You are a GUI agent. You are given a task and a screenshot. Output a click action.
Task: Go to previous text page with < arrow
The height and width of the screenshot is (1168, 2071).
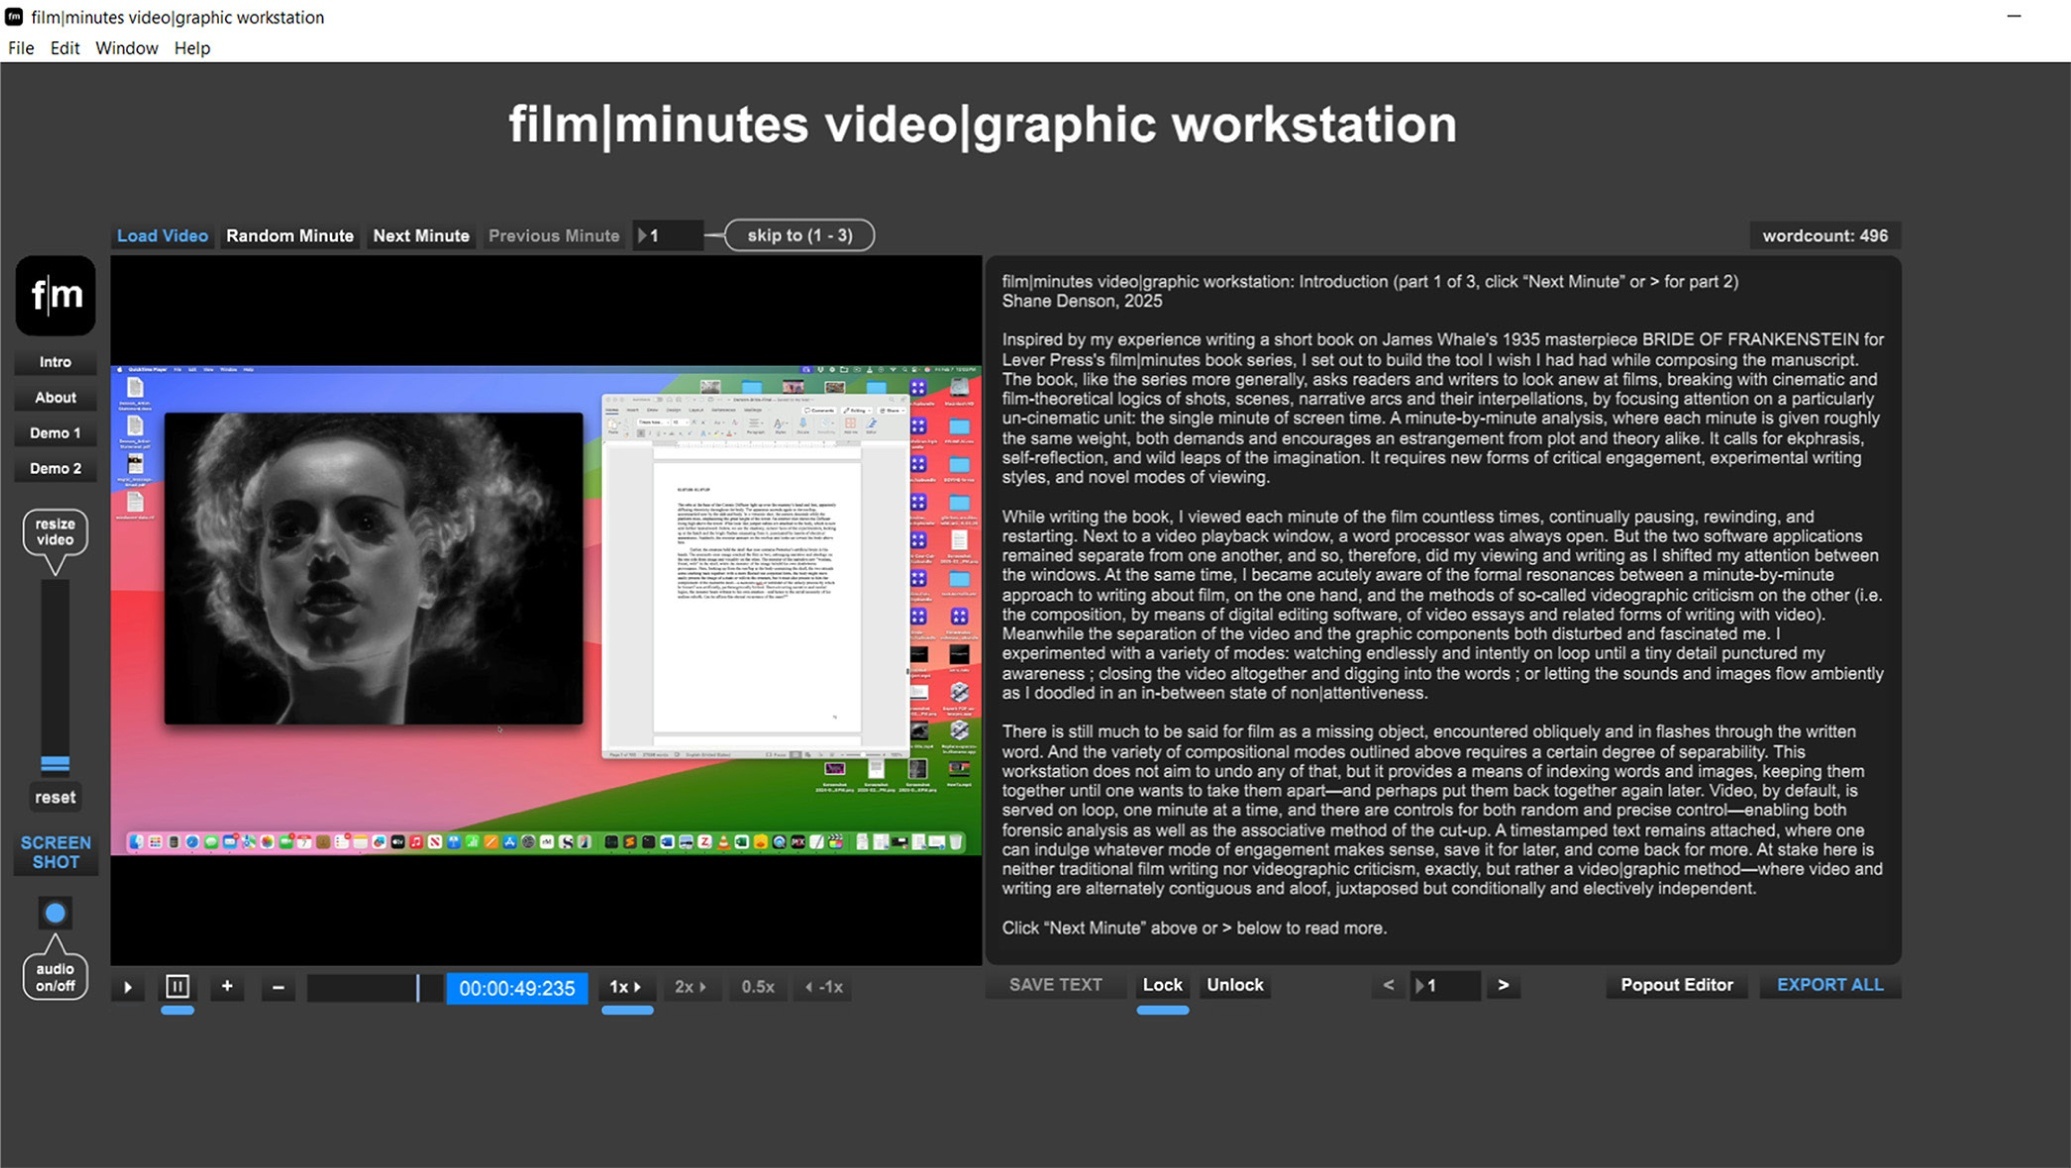[x=1388, y=985]
